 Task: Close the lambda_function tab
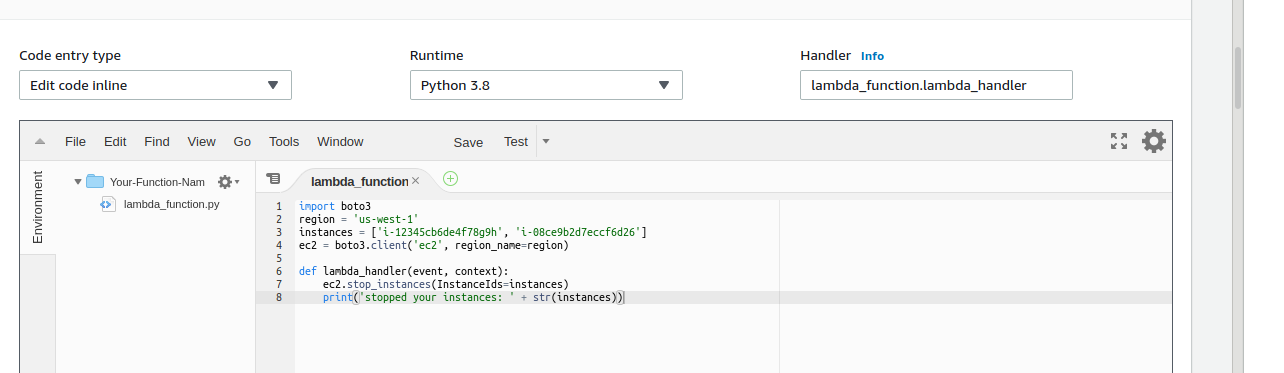click(415, 181)
